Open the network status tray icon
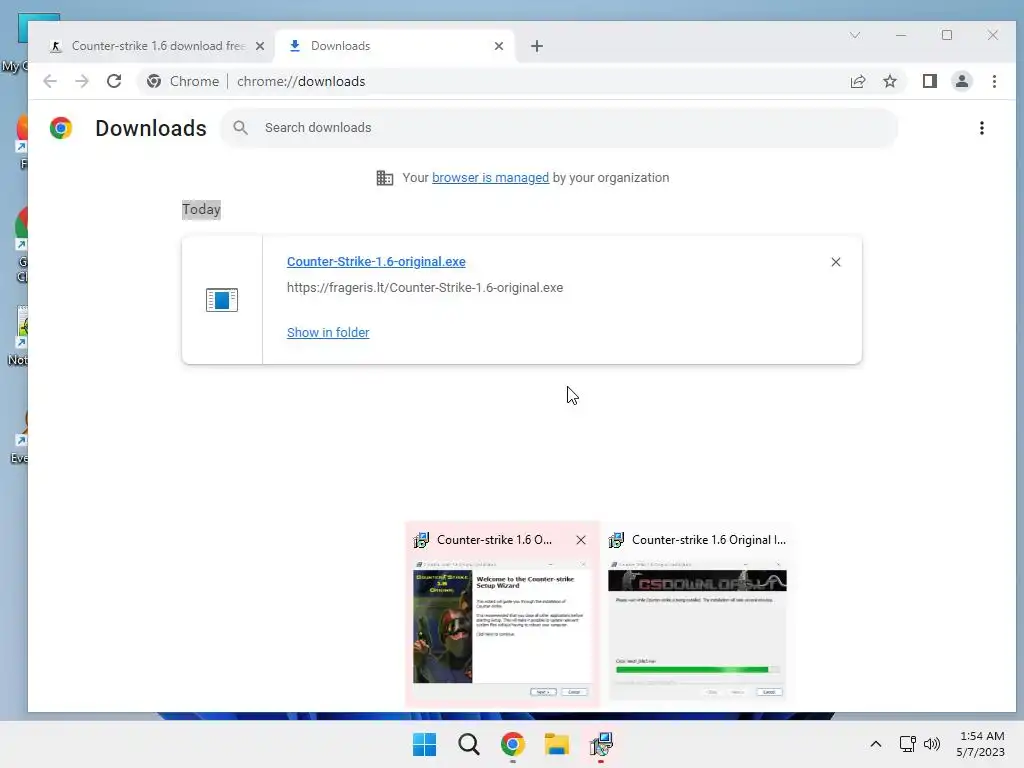Screen dimensions: 1024x768 click(907, 744)
